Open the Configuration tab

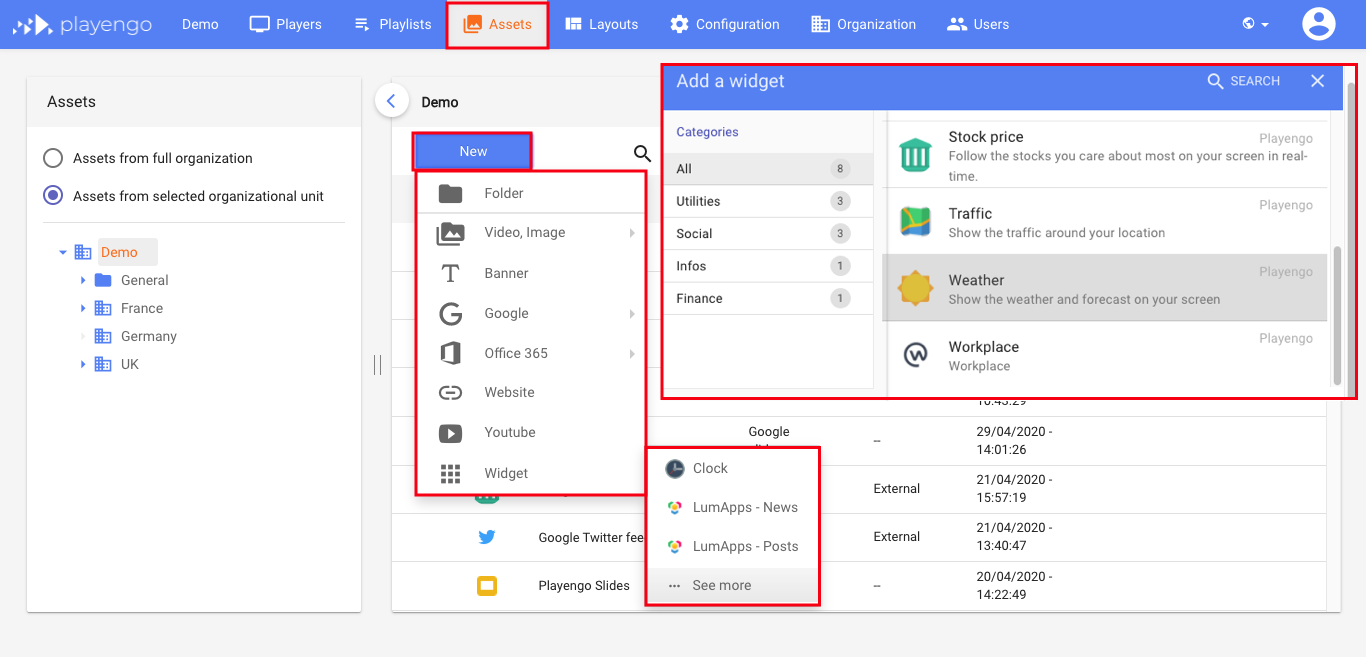(x=725, y=24)
